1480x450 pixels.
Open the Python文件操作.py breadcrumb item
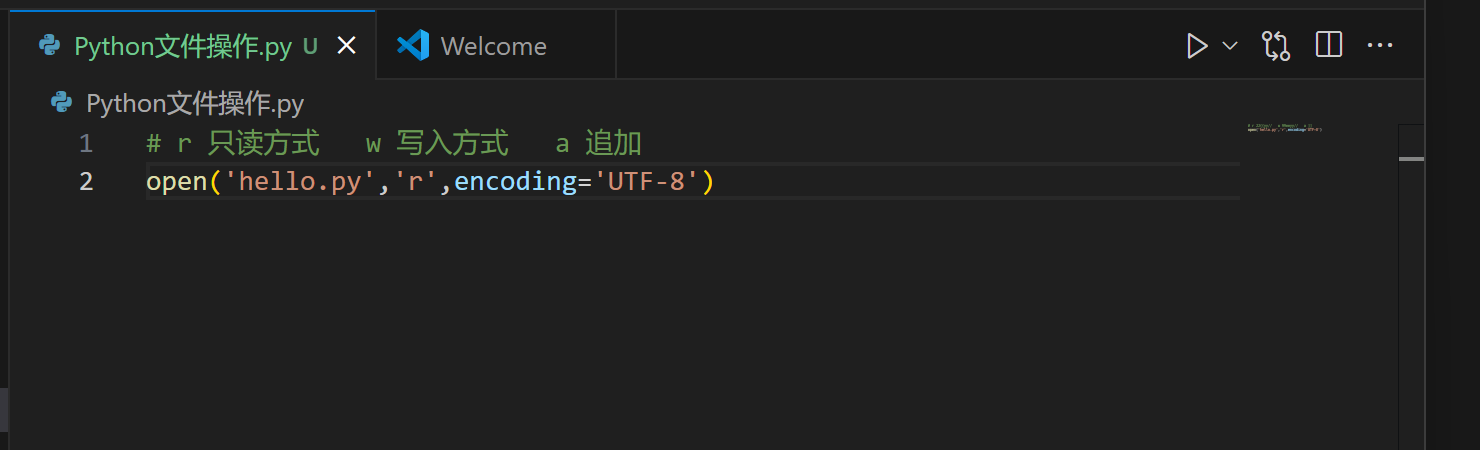click(x=195, y=103)
